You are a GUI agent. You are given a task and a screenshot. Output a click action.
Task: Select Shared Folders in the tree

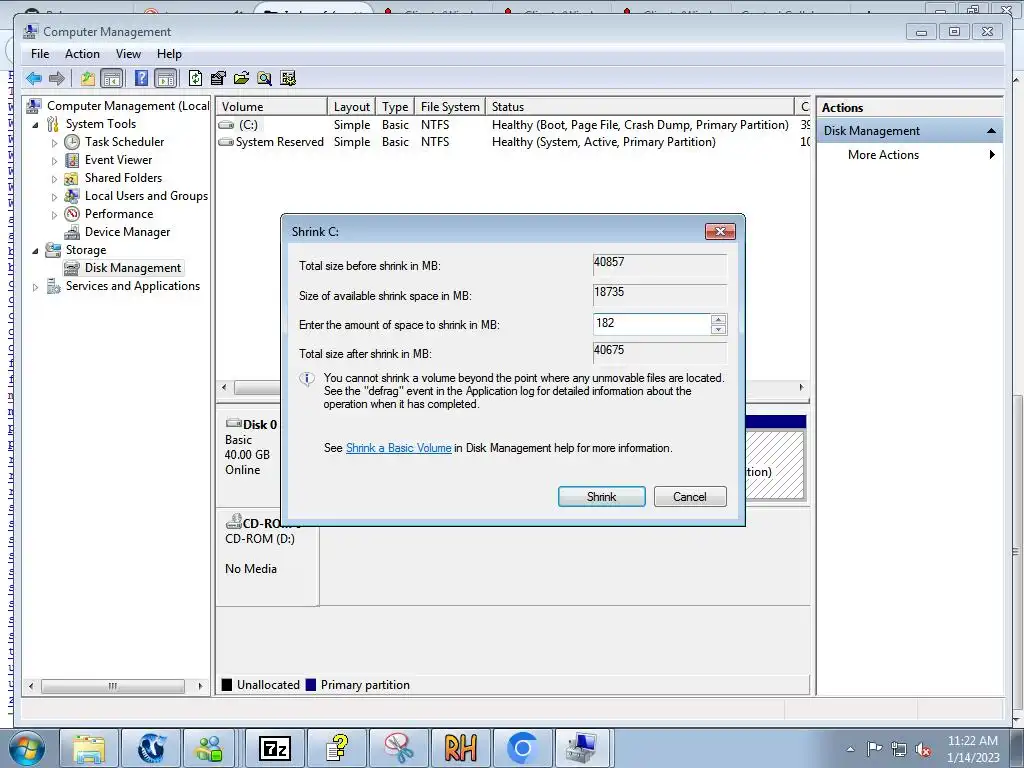pos(123,178)
